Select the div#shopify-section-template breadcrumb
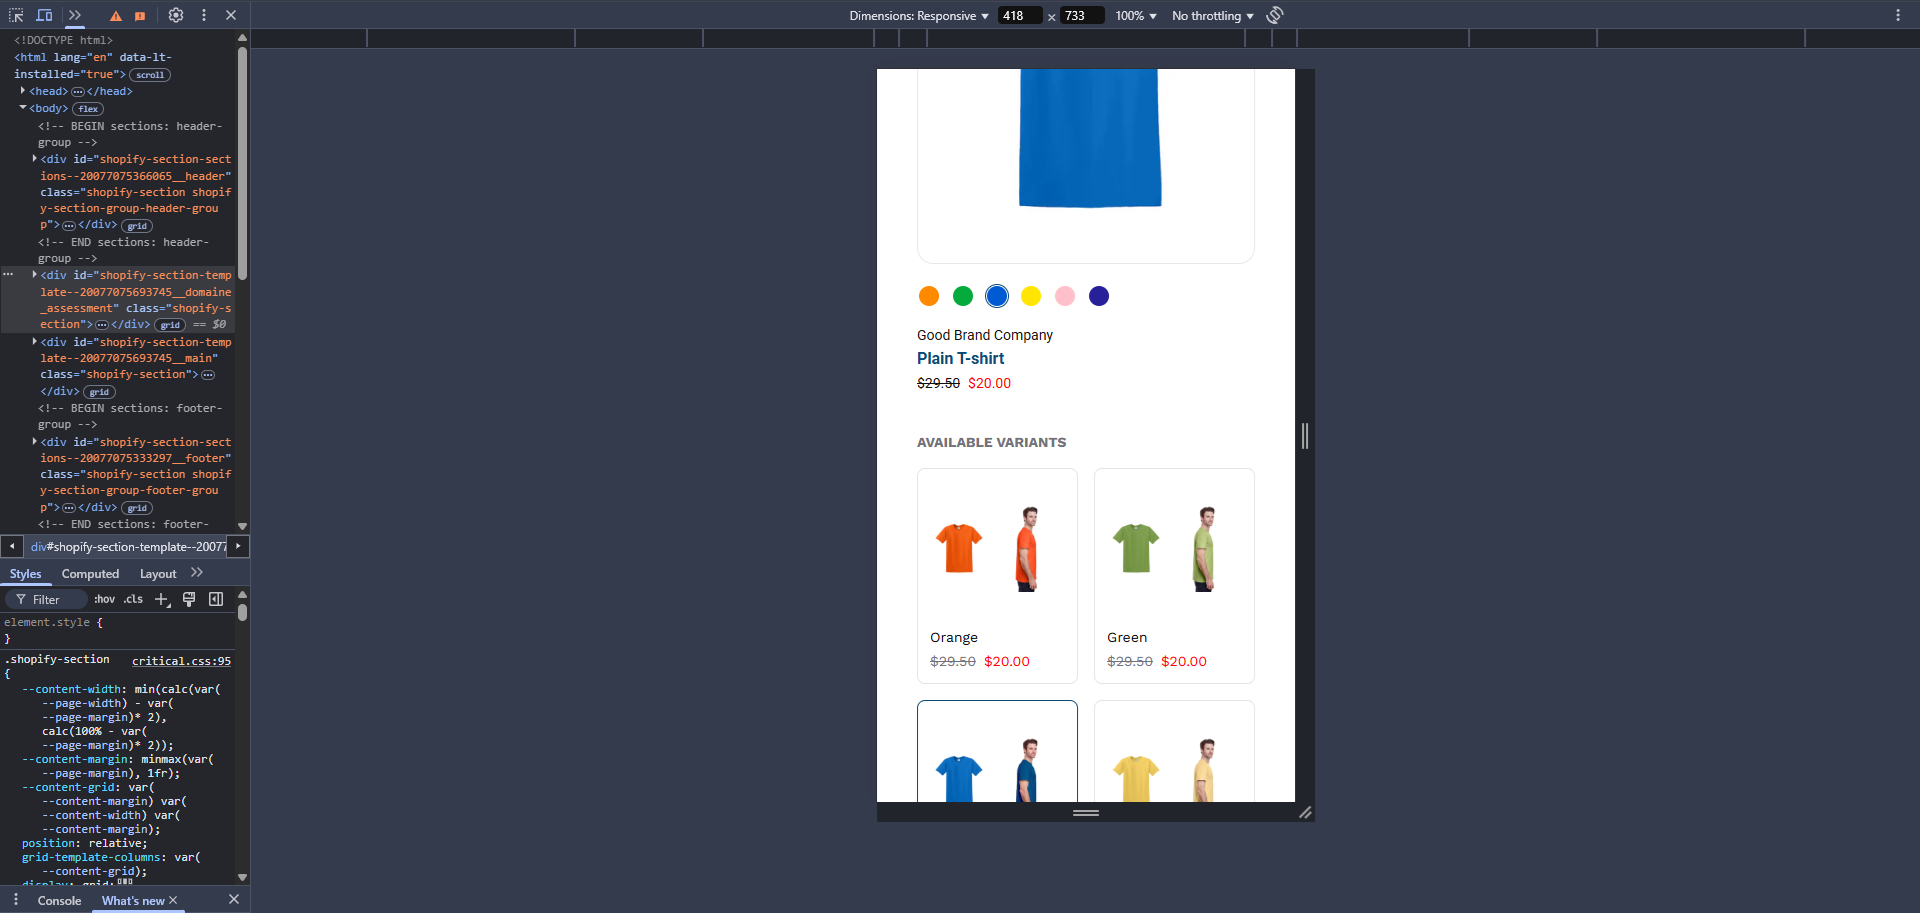 (128, 547)
